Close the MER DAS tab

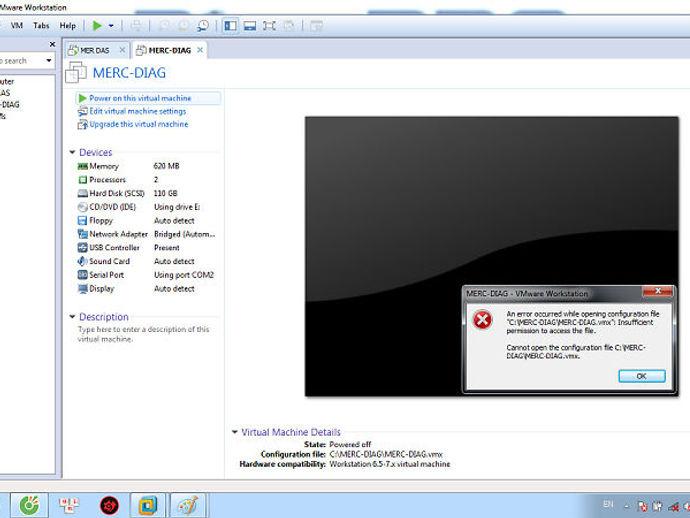coord(122,50)
